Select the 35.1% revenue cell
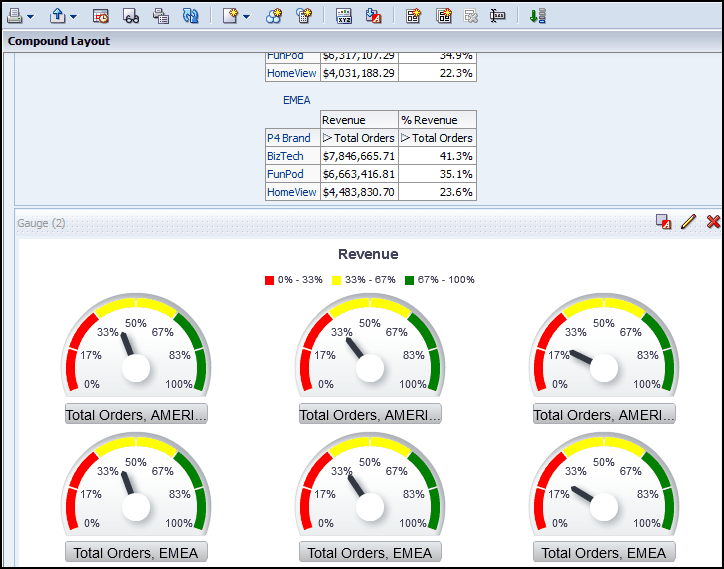This screenshot has width=724, height=569. tap(437, 174)
